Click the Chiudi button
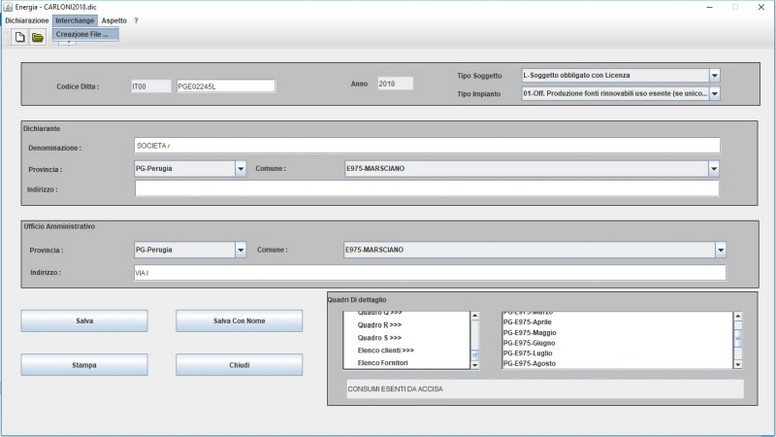 click(239, 365)
